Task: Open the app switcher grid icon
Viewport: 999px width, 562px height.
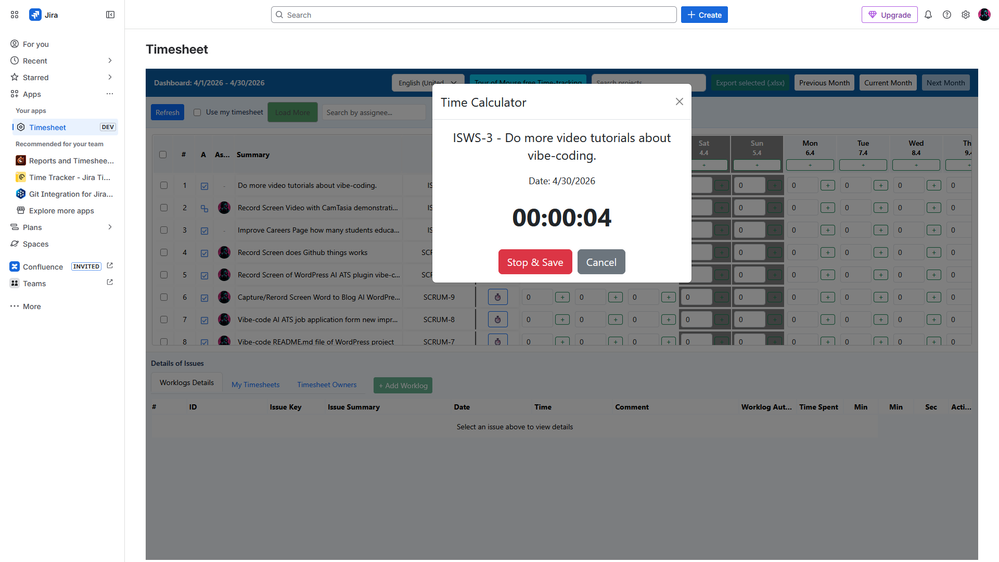Action: click(x=15, y=15)
